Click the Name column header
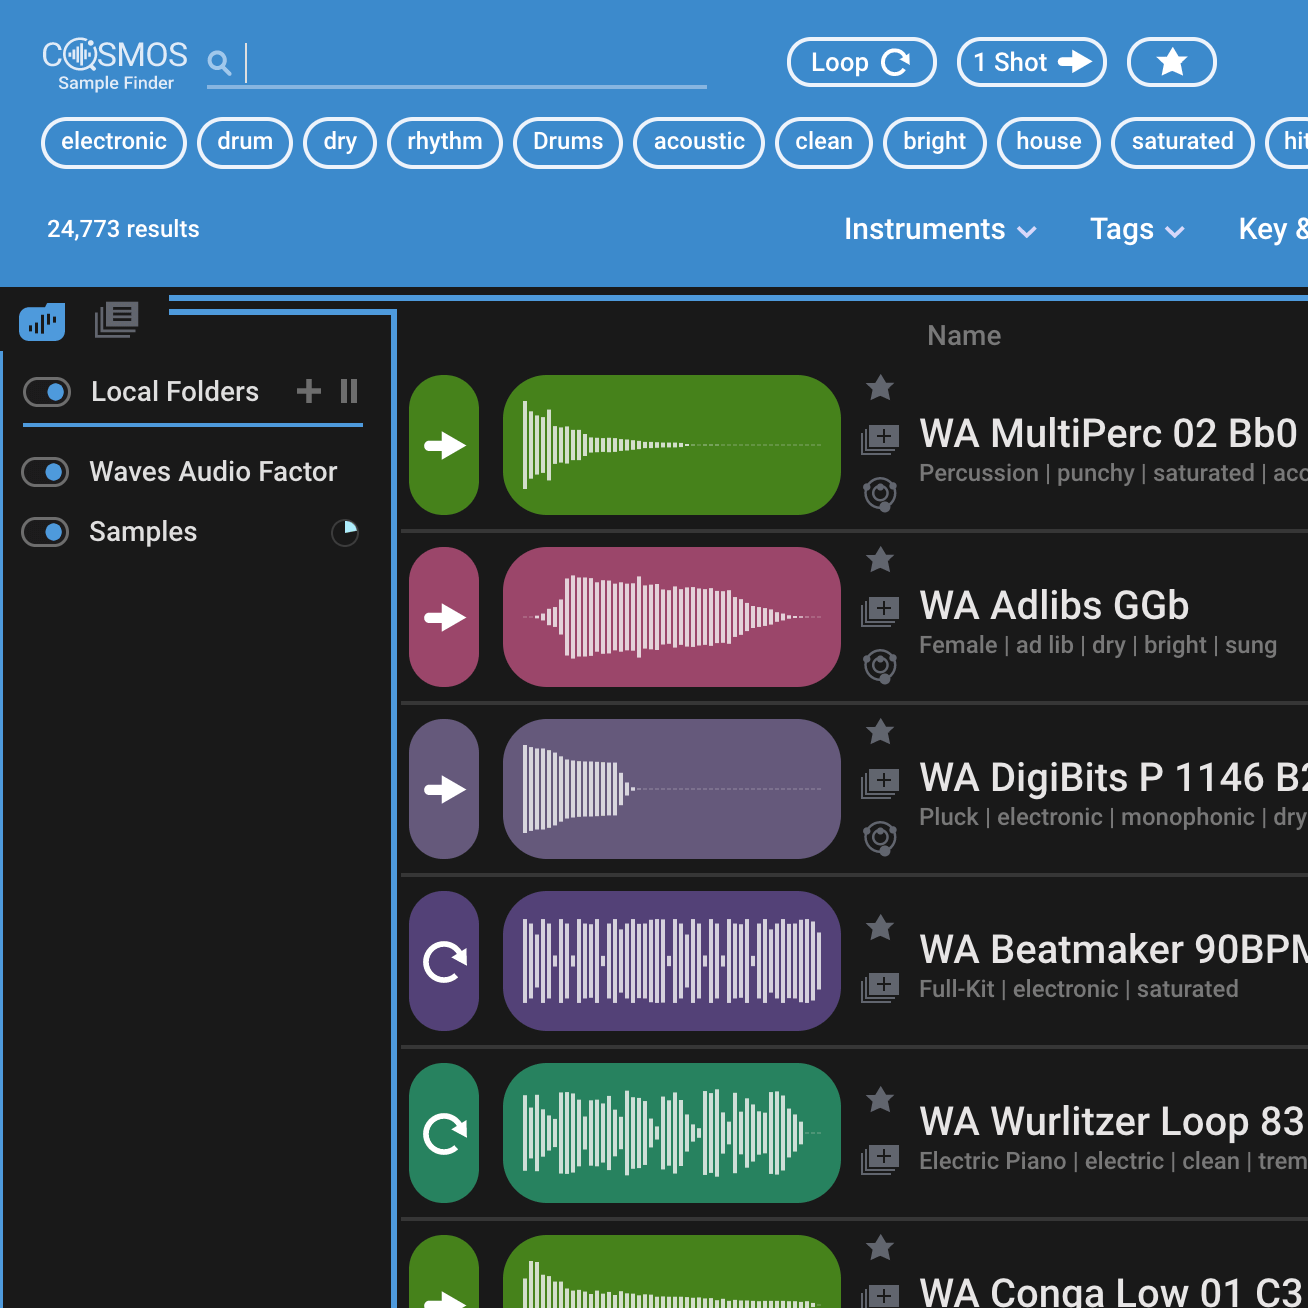The image size is (1308, 1308). pos(964,336)
